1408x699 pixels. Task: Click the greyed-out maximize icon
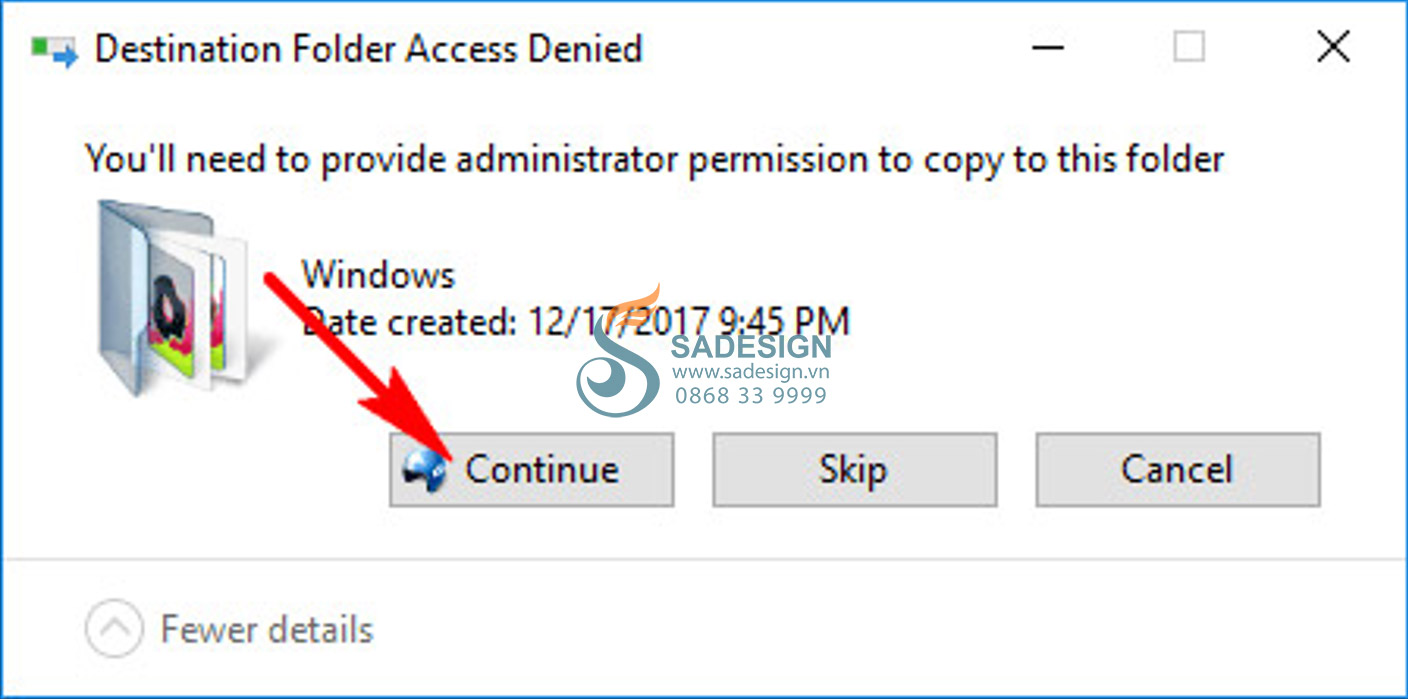pyautogui.click(x=1189, y=47)
